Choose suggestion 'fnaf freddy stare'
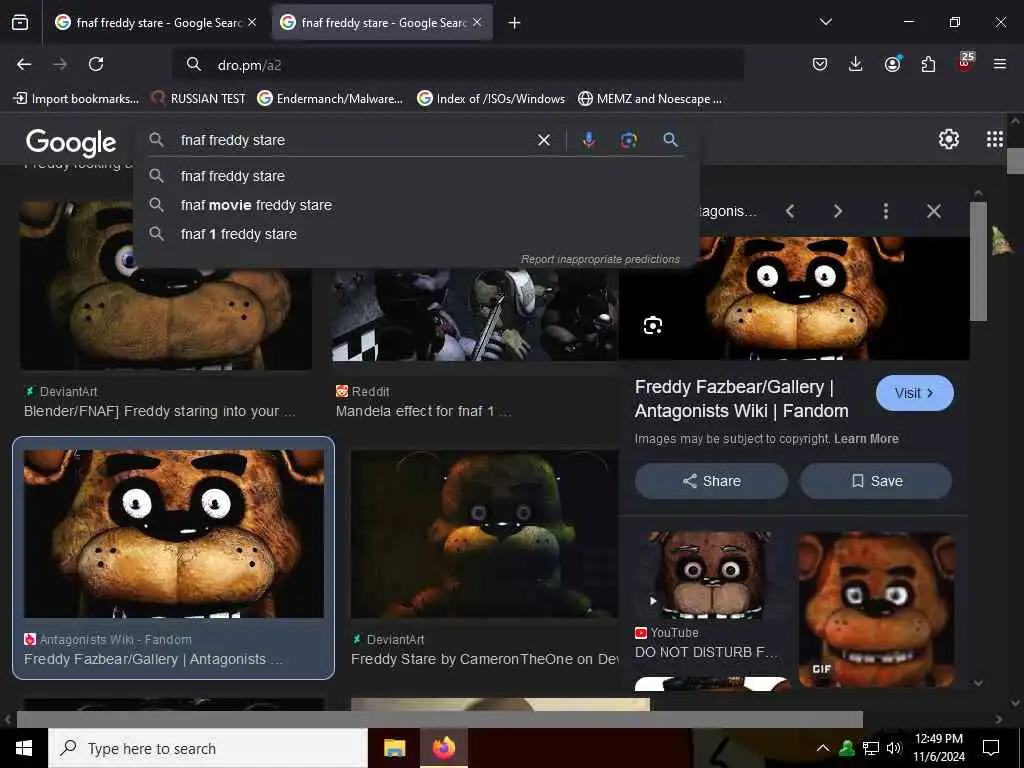 coord(416,176)
